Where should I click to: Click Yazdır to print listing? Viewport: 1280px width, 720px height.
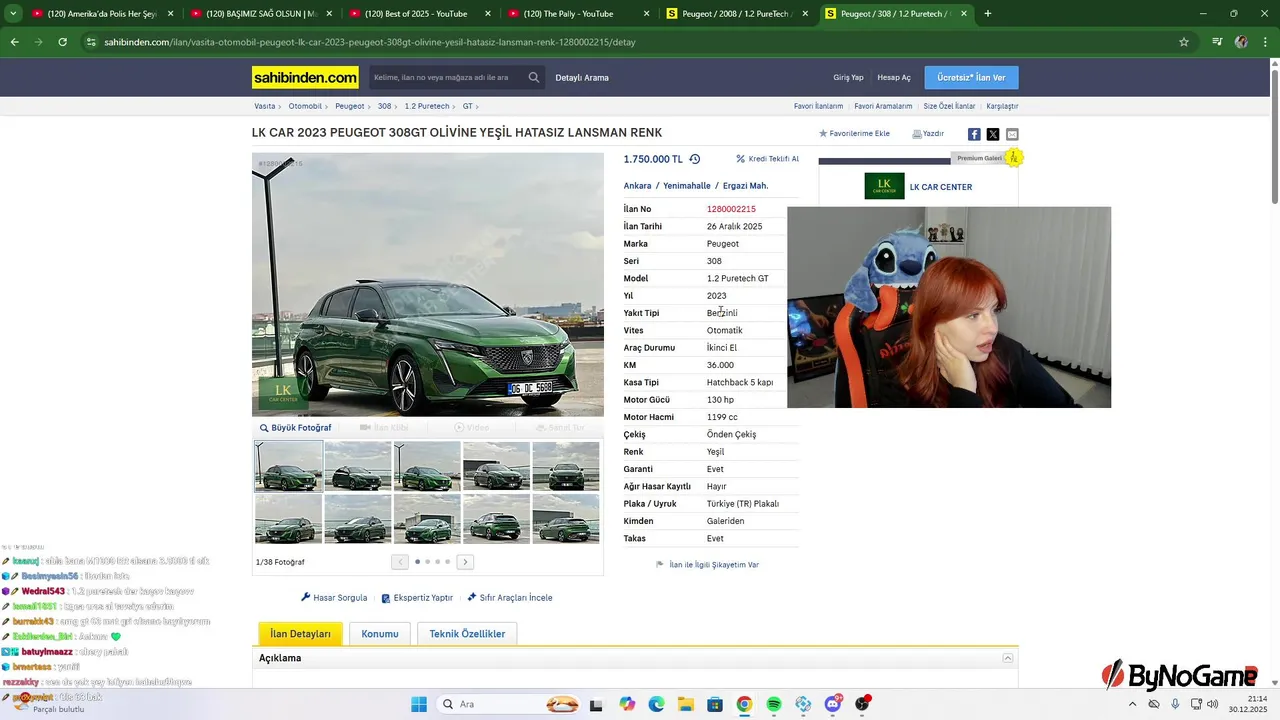[x=928, y=134]
